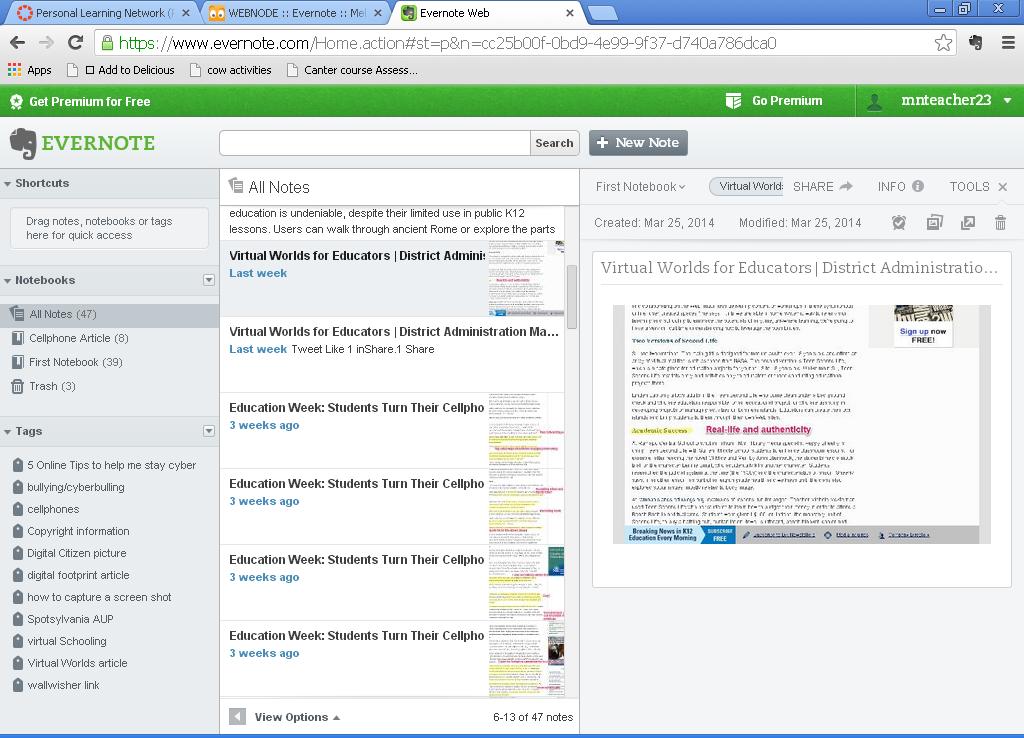The height and width of the screenshot is (738, 1024).
Task: Select the Virtual Worlds article tag
Action: coord(77,664)
